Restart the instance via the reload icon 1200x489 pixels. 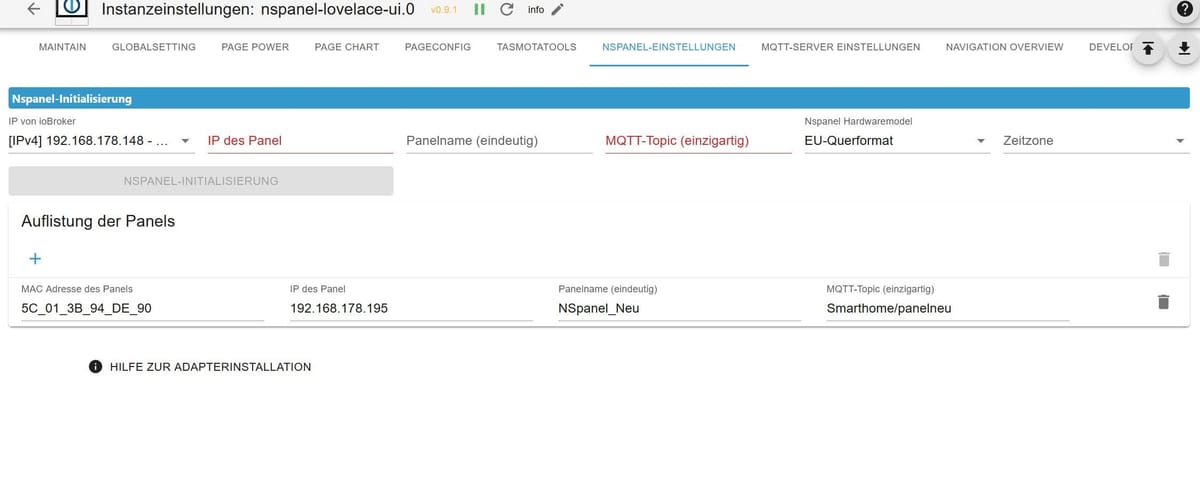[507, 10]
